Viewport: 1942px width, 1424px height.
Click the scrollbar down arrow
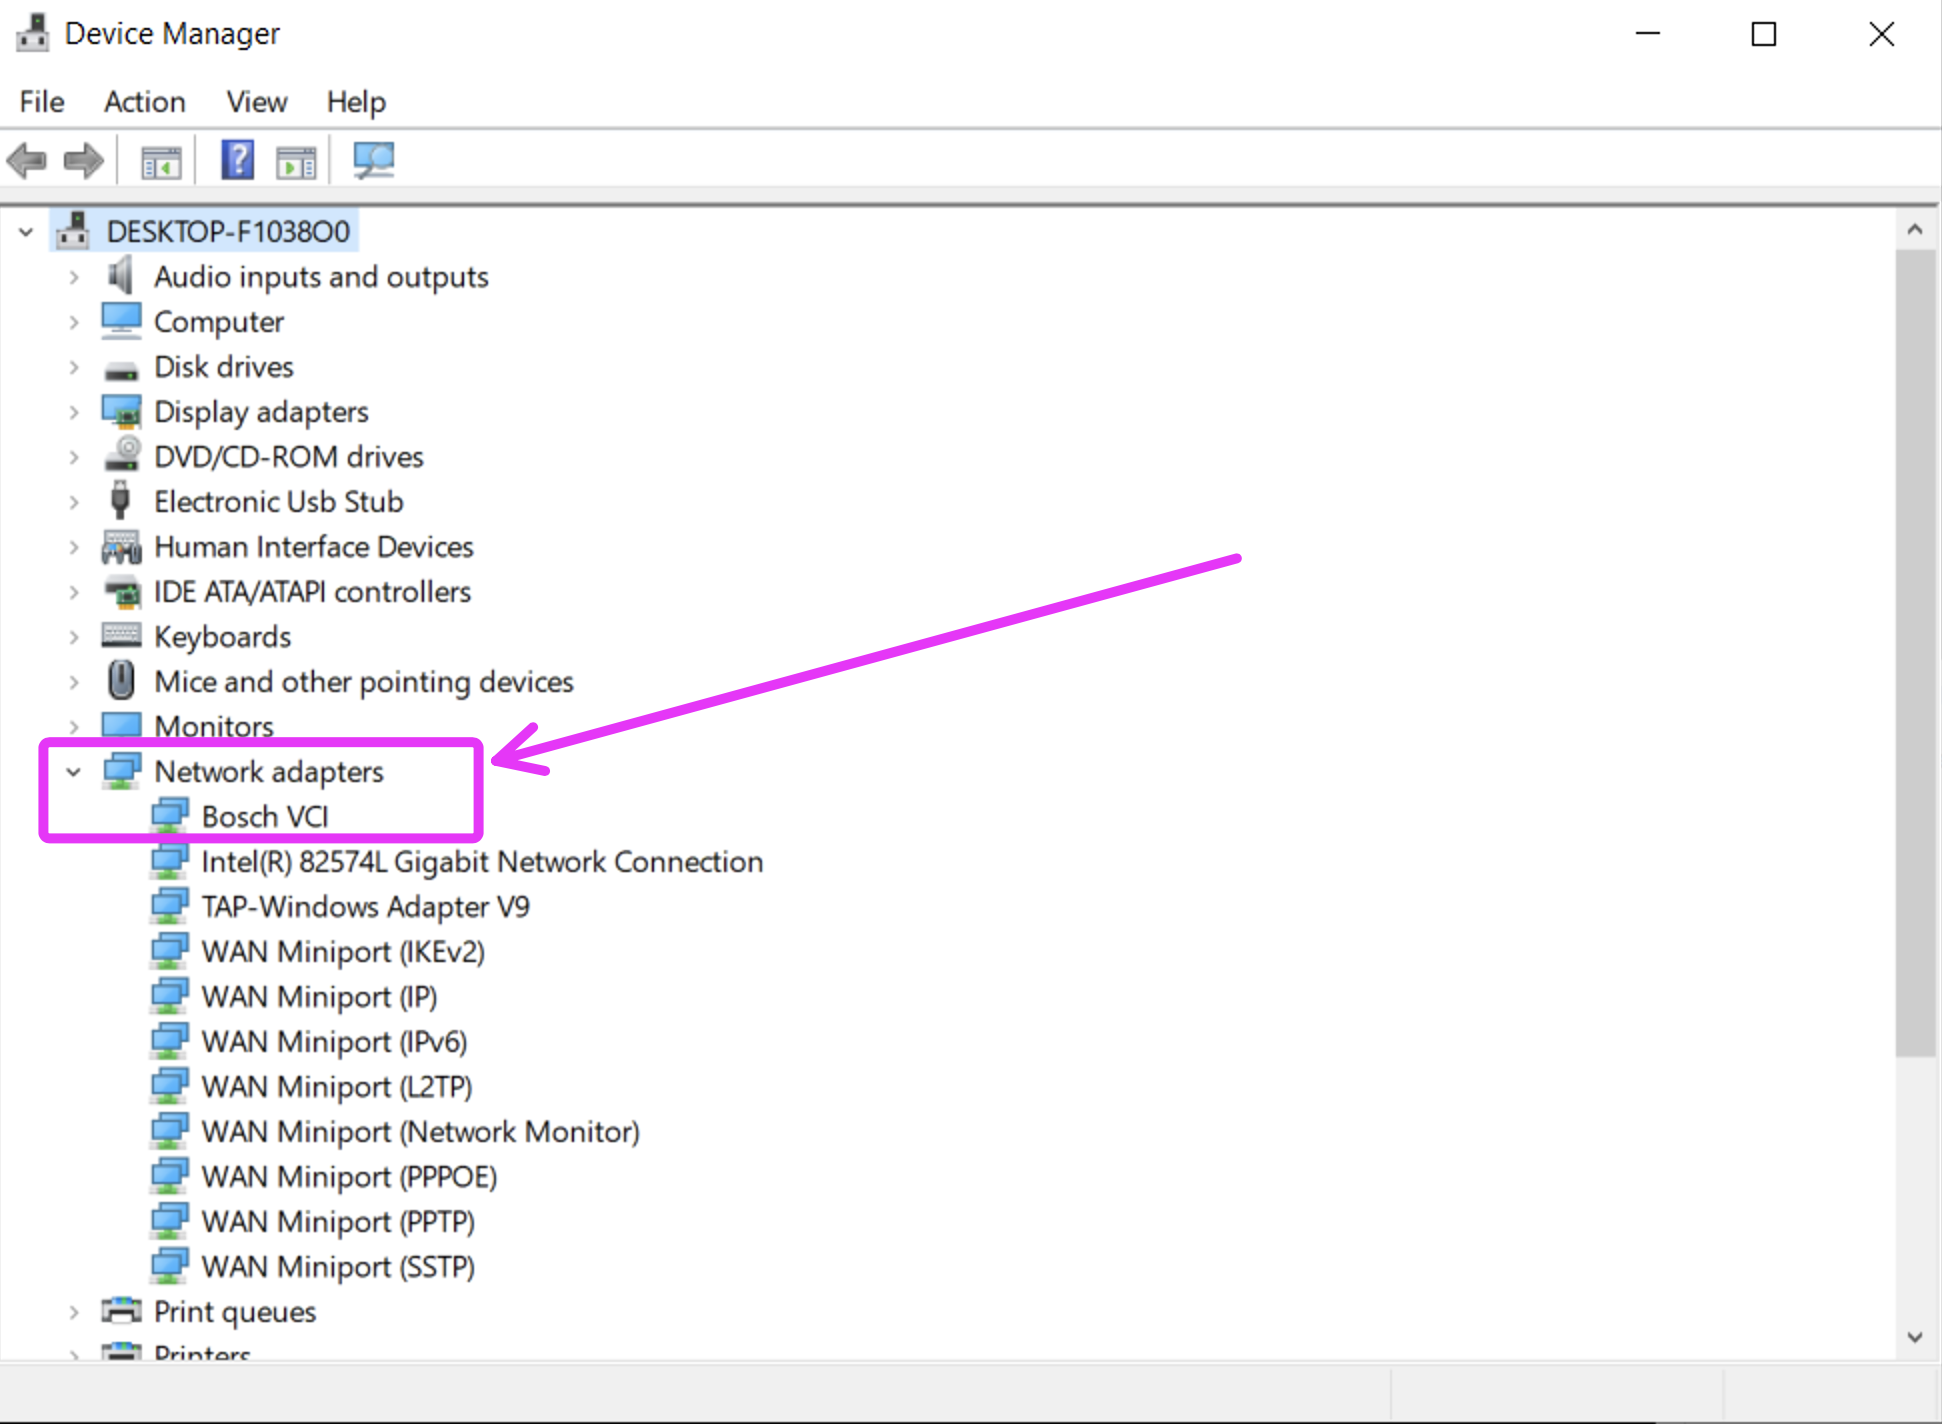[x=1914, y=1337]
